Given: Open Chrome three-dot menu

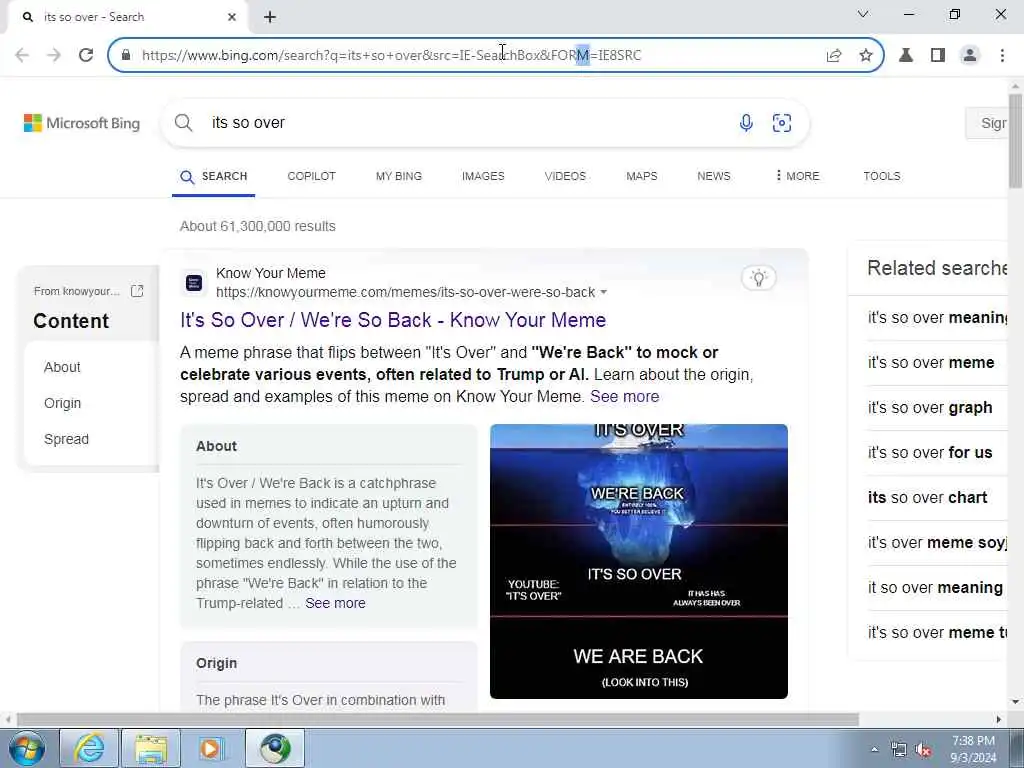Looking at the screenshot, I should coord(1002,55).
